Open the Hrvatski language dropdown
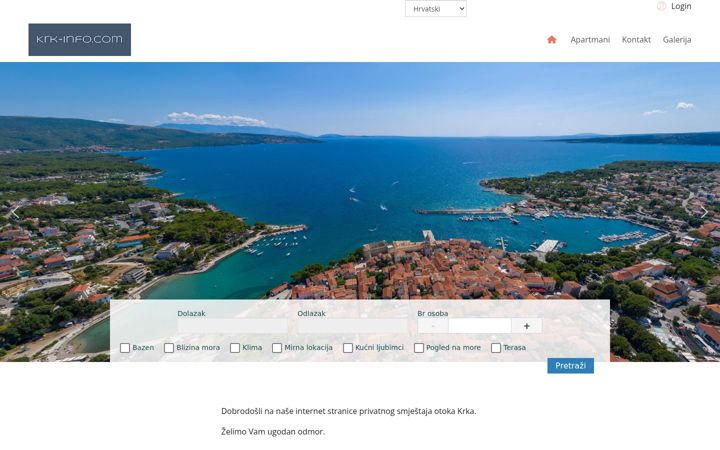 (436, 9)
